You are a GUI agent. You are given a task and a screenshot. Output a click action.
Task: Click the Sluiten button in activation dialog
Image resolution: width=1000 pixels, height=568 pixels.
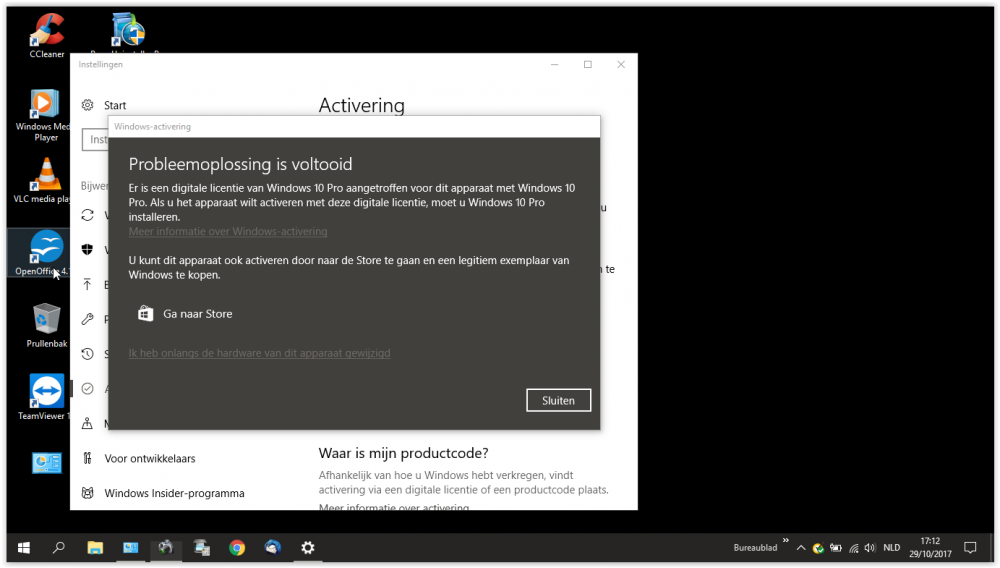click(x=558, y=400)
